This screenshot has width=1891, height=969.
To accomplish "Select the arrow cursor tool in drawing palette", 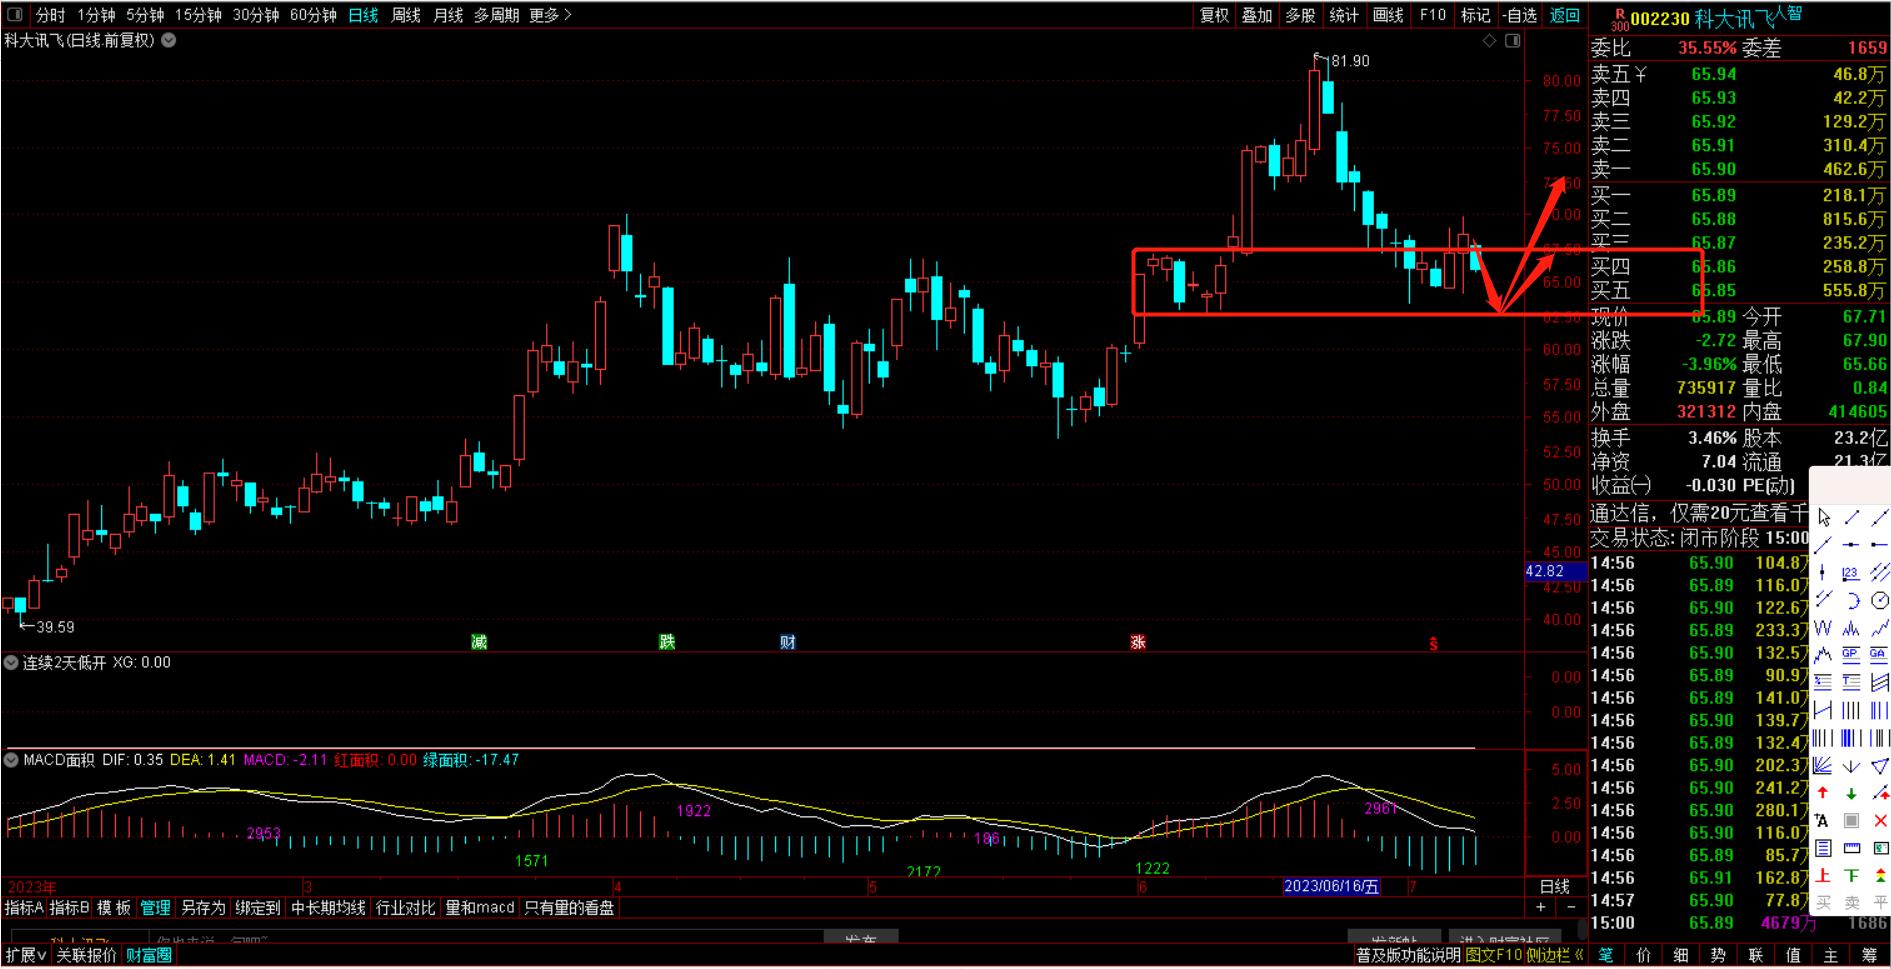I will click(x=1823, y=517).
